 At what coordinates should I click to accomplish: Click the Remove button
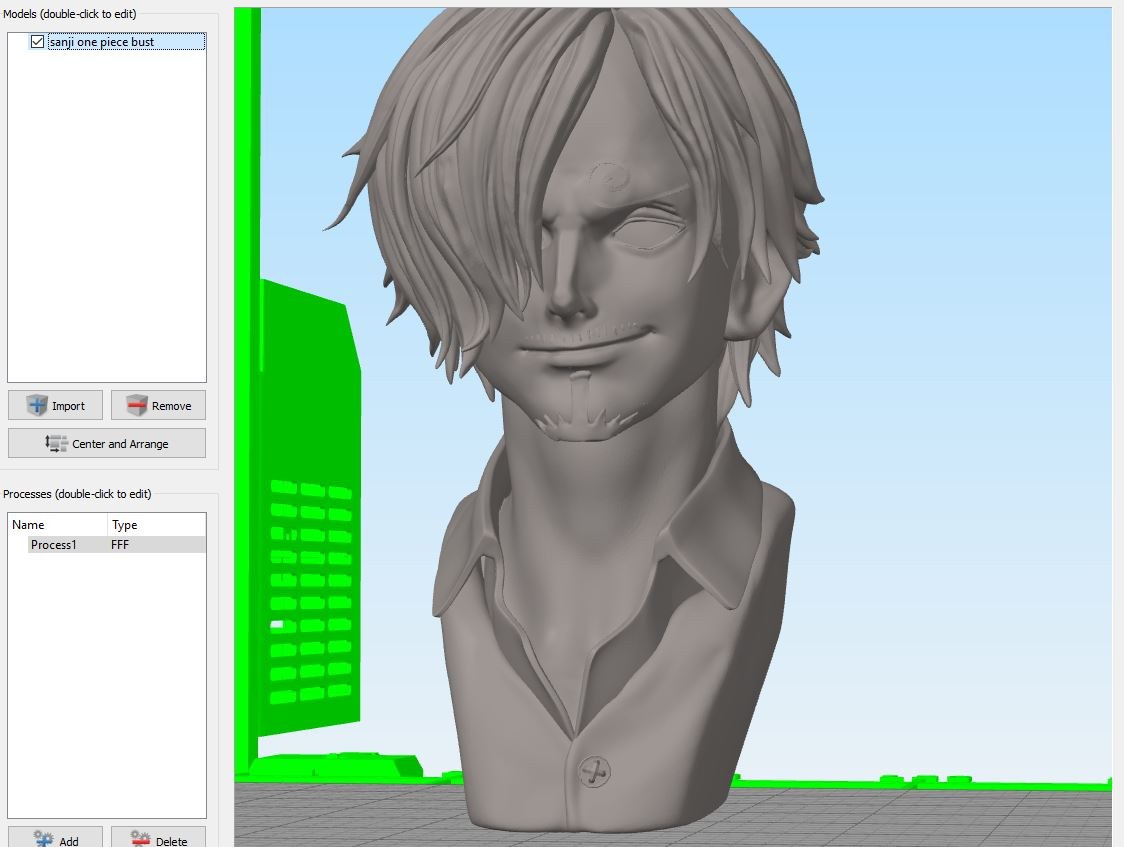tap(158, 405)
